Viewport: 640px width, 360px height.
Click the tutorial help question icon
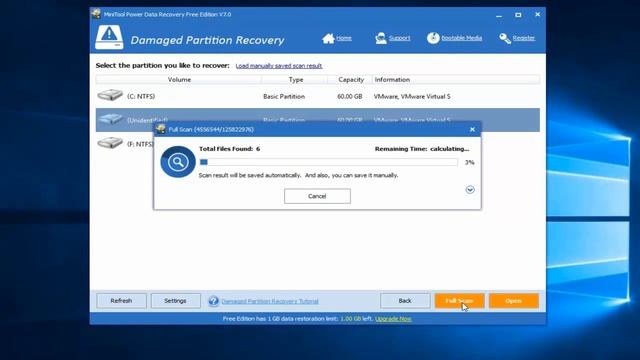point(213,301)
